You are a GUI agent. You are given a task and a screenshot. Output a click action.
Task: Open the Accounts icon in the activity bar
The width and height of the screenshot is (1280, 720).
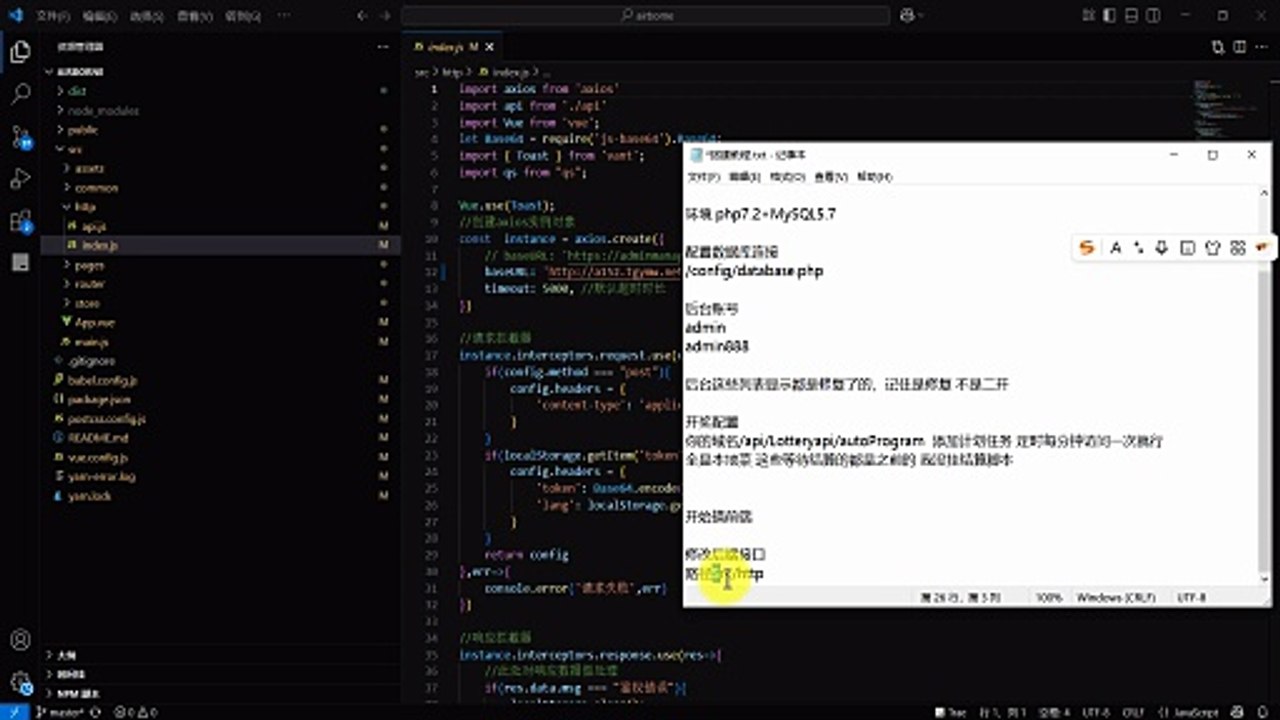[20, 640]
